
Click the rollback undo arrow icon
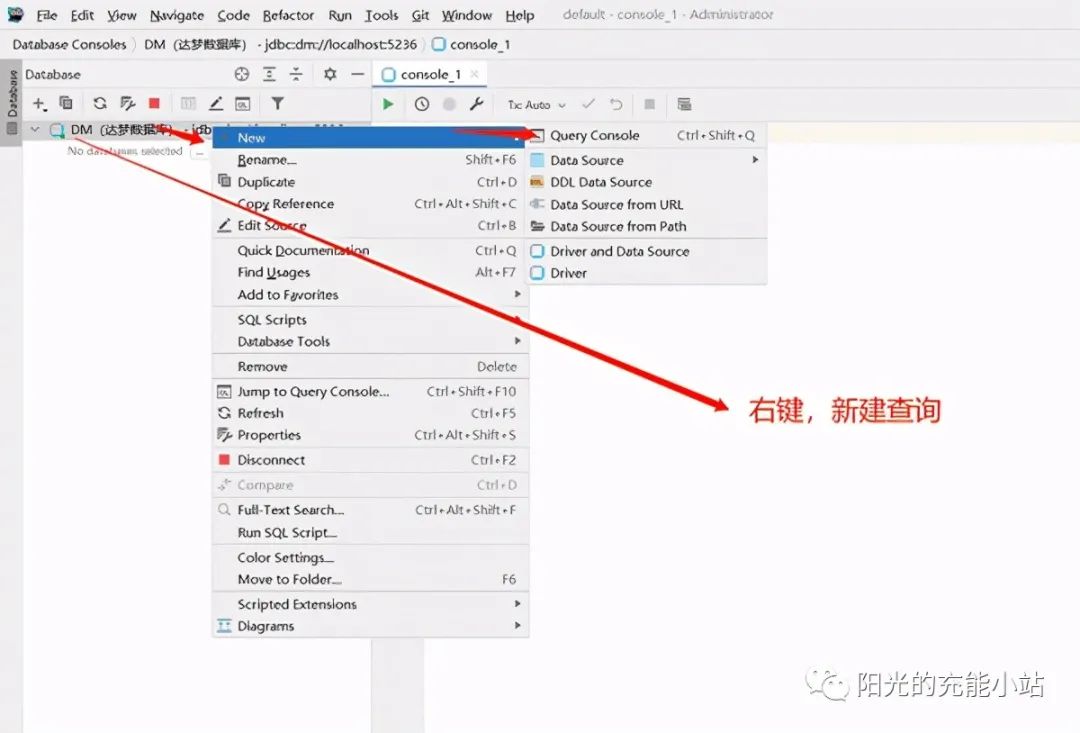616,104
